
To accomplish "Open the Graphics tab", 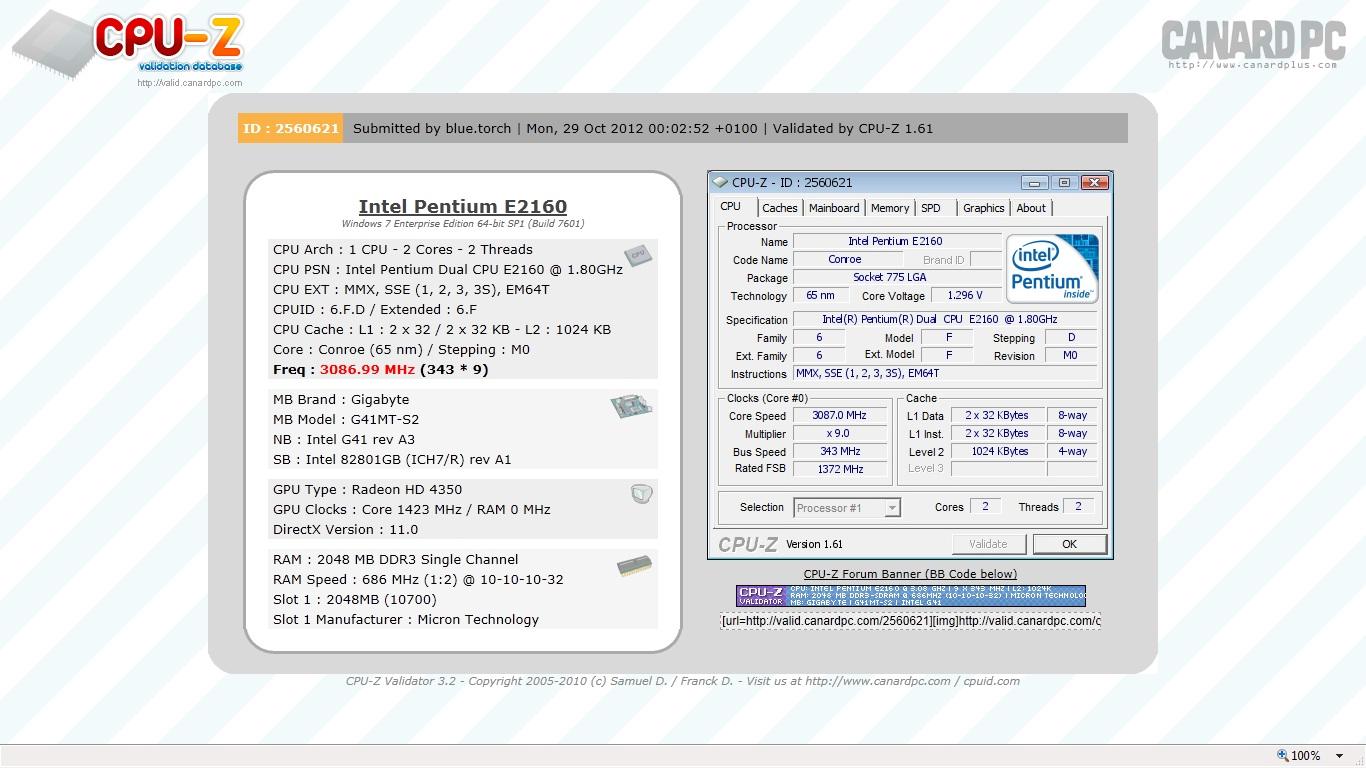I will click(x=984, y=208).
